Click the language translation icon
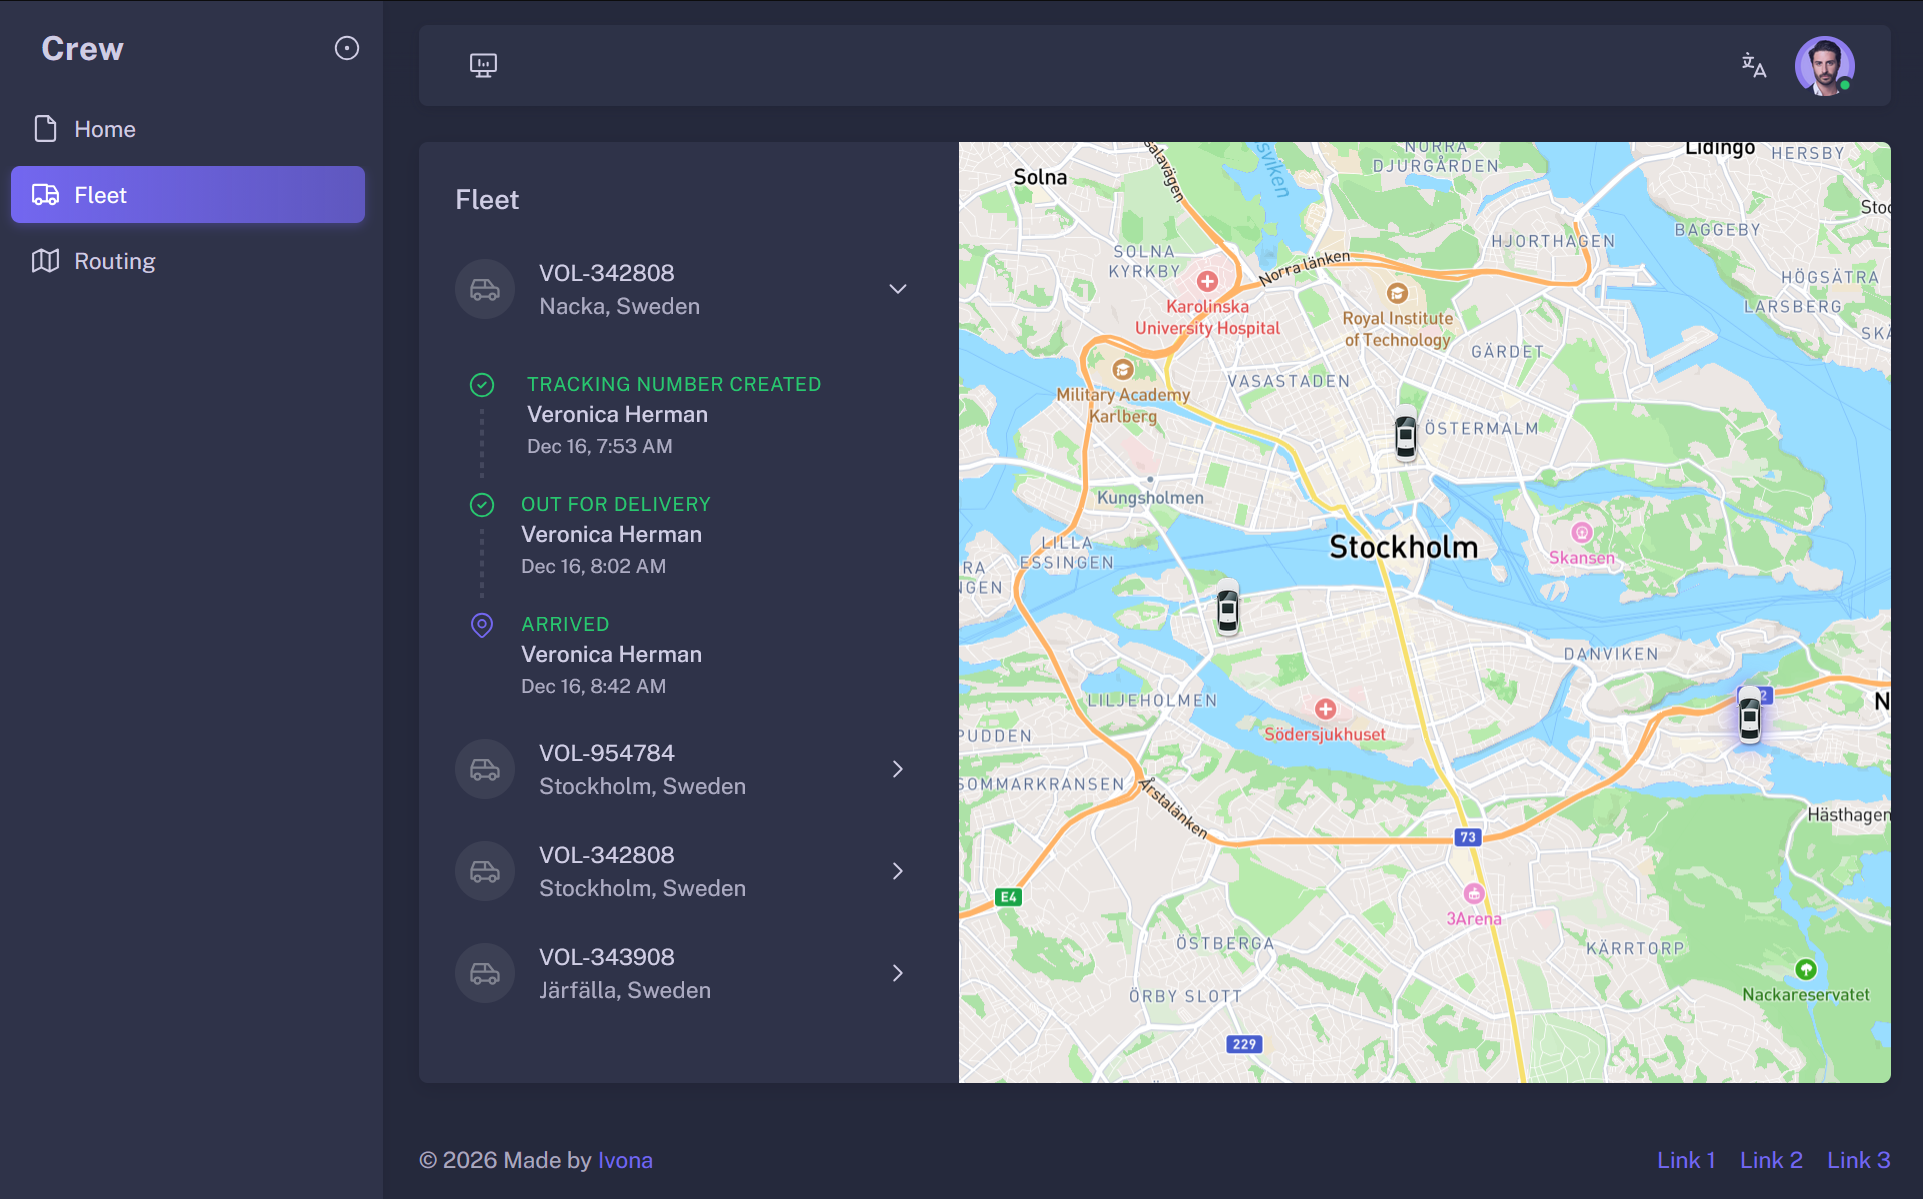This screenshot has height=1199, width=1923. click(x=1754, y=65)
